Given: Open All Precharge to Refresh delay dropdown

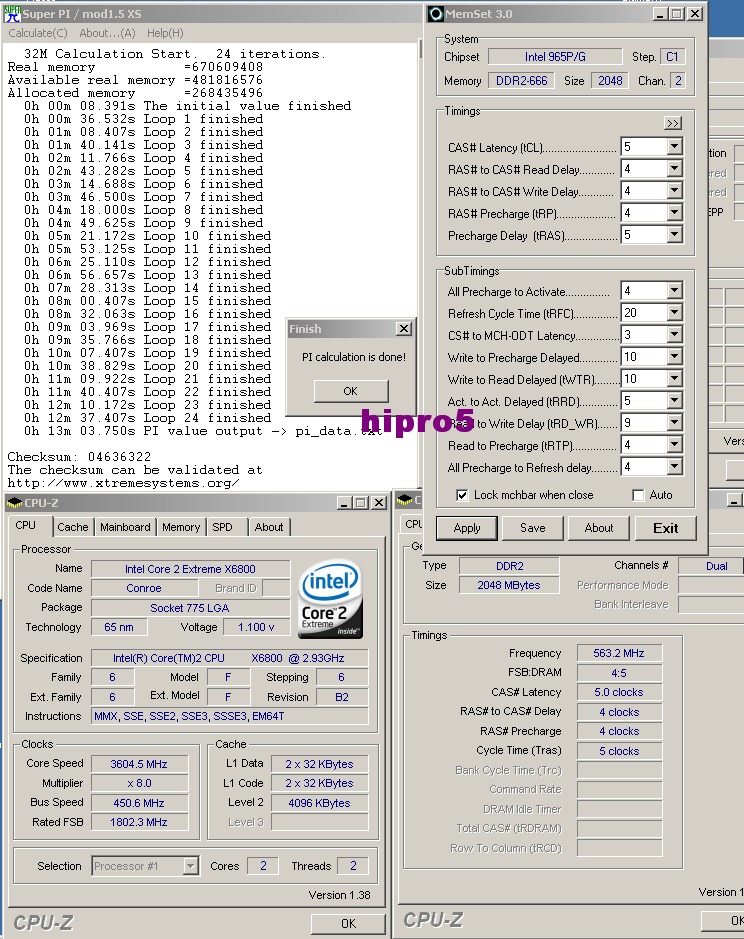Looking at the screenshot, I should [x=675, y=467].
